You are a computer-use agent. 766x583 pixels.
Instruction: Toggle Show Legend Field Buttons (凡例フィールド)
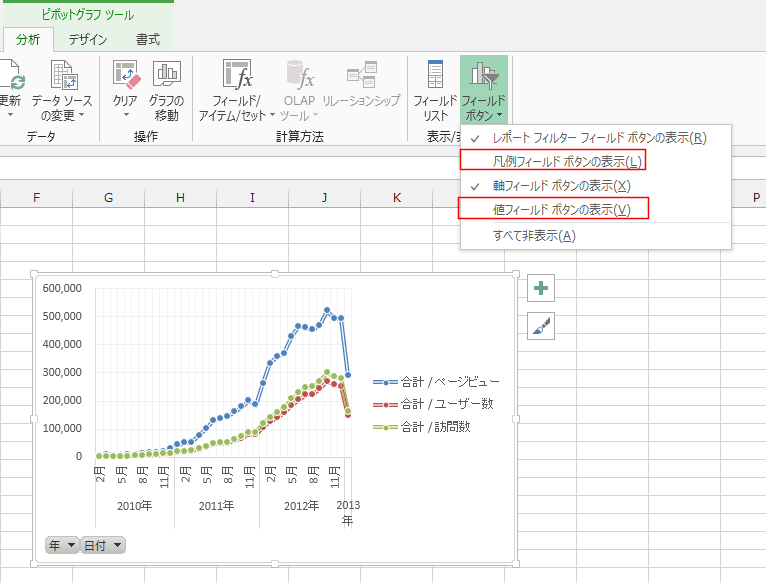(x=596, y=161)
